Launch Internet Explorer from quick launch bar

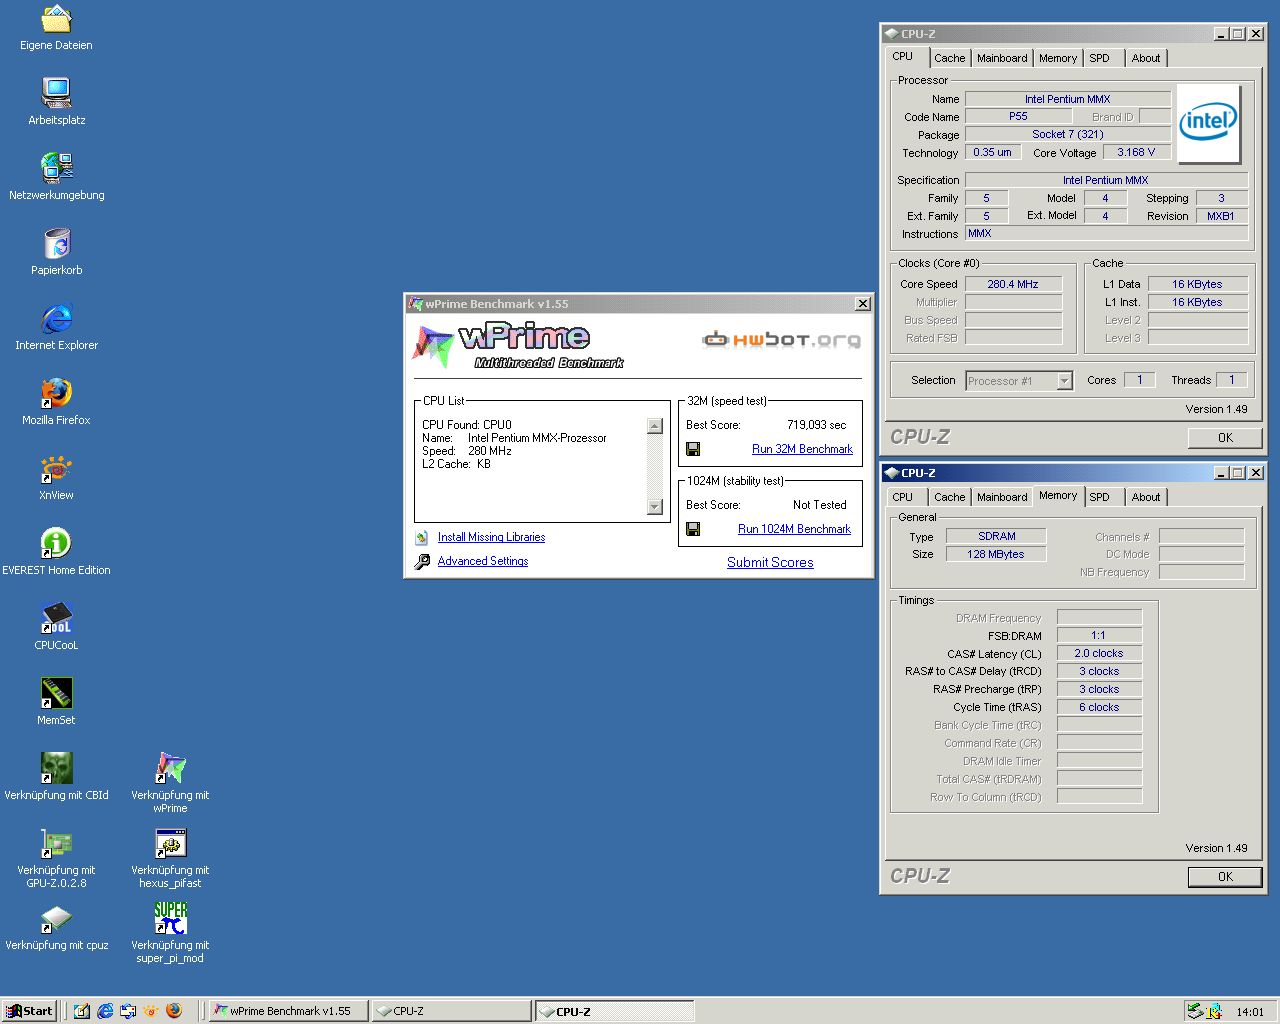click(105, 1011)
